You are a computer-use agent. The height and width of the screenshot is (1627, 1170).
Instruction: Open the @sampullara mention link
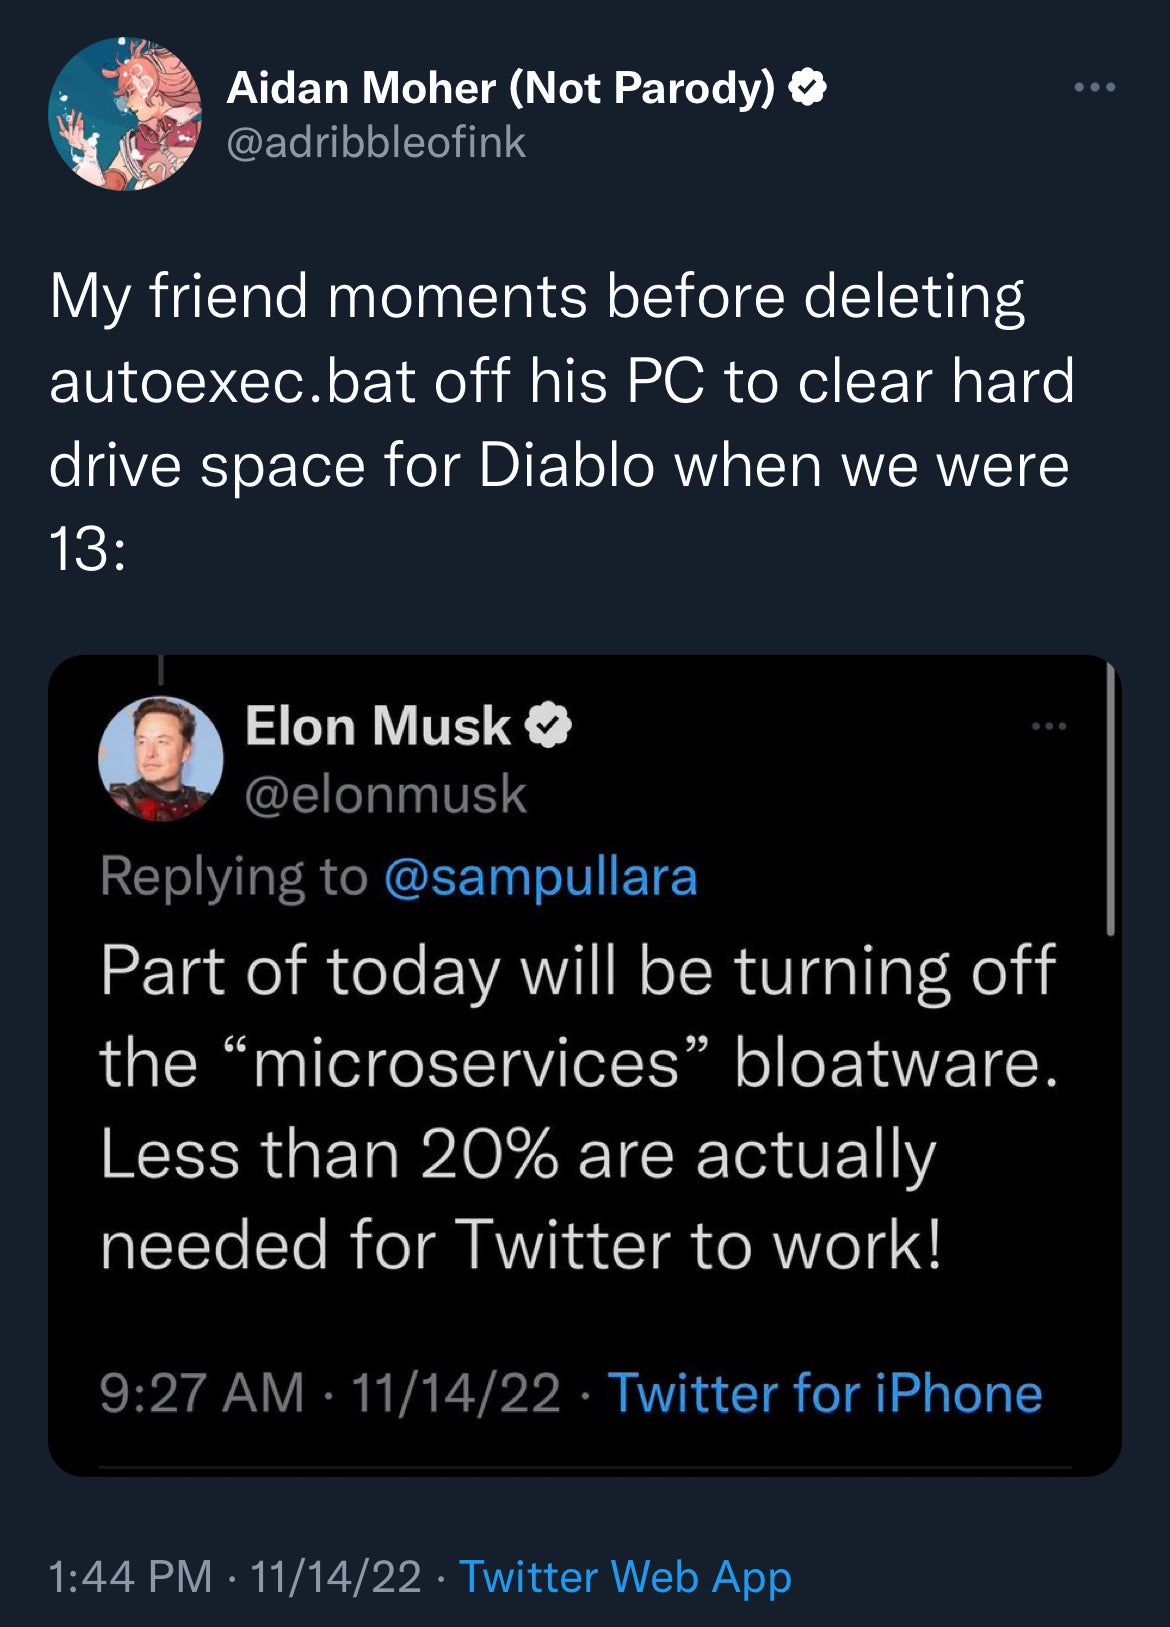coord(540,877)
